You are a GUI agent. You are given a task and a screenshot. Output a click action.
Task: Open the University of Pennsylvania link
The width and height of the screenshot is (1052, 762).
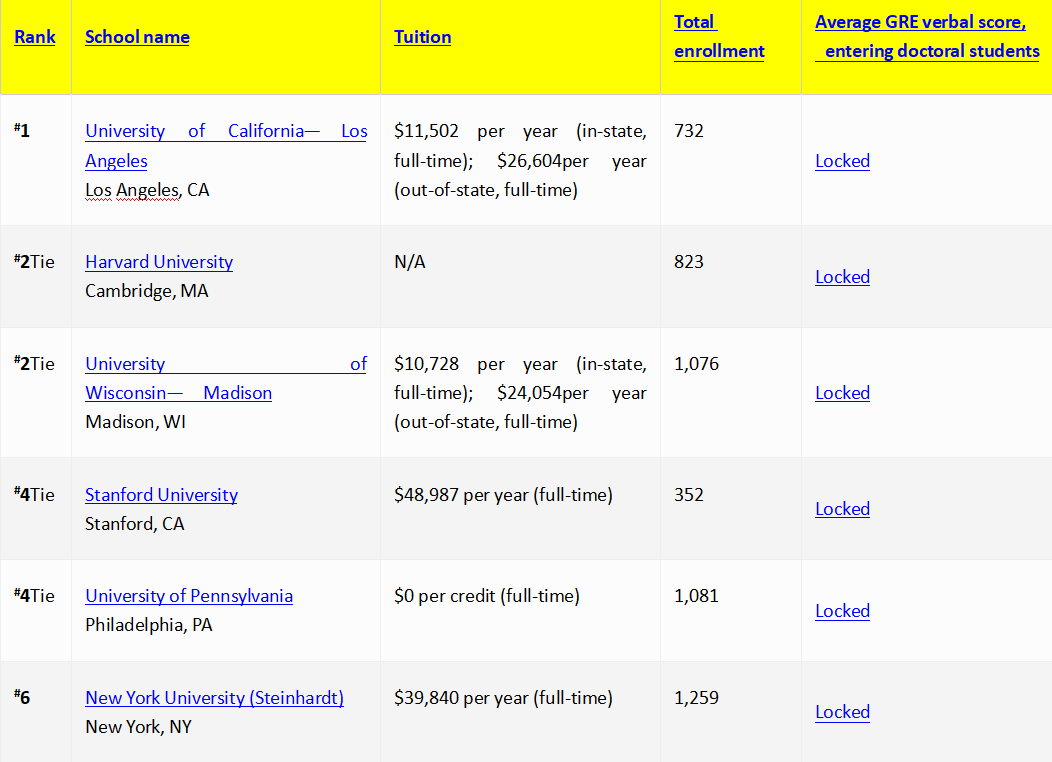pyautogui.click(x=189, y=596)
